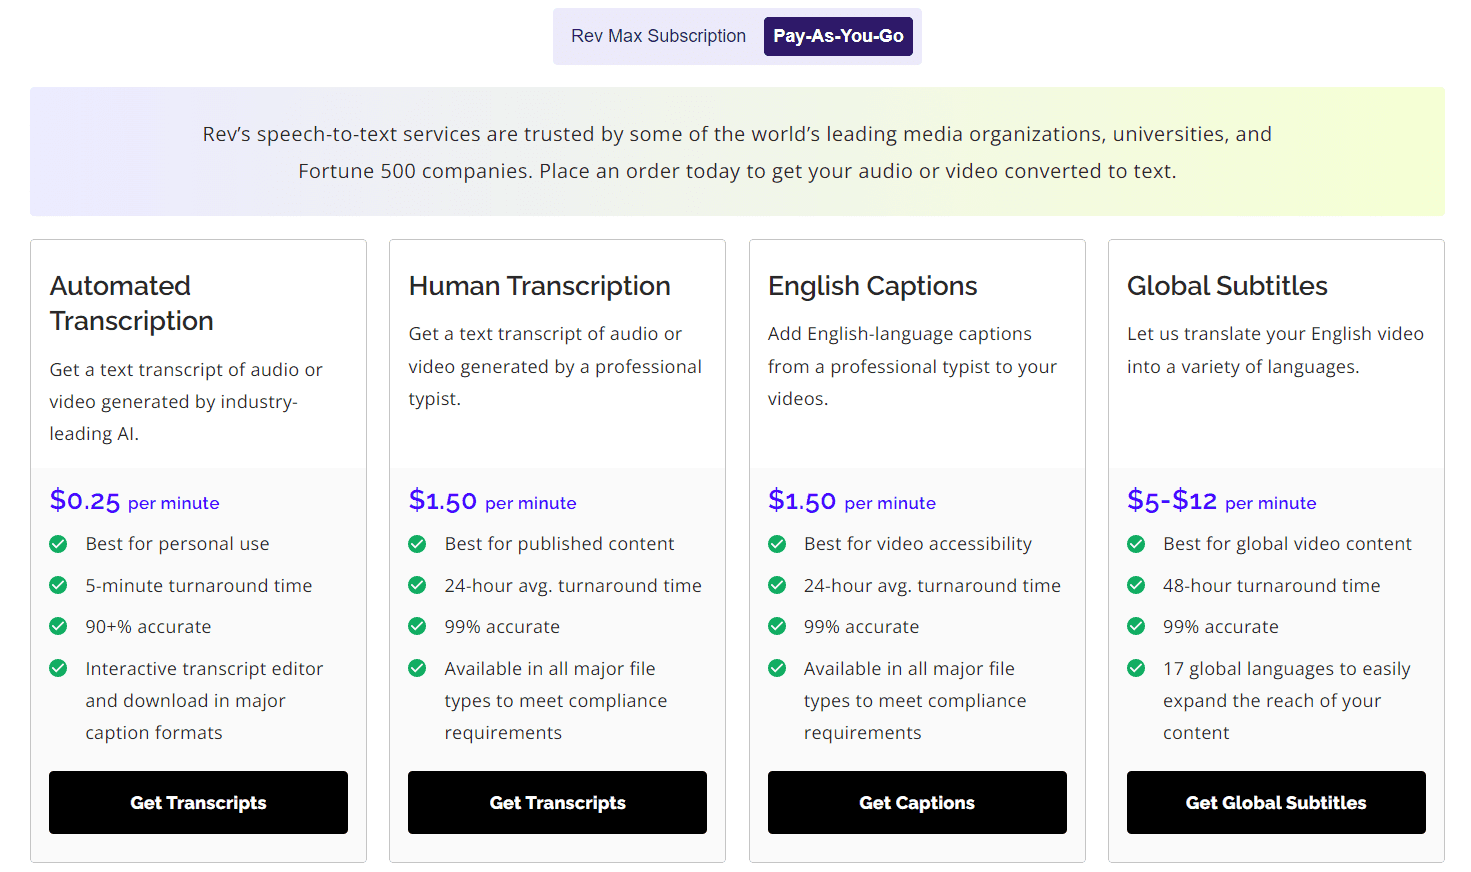Click the 'Global Subtitles' heading
Screen dimensions: 1471x872
coord(1227,286)
